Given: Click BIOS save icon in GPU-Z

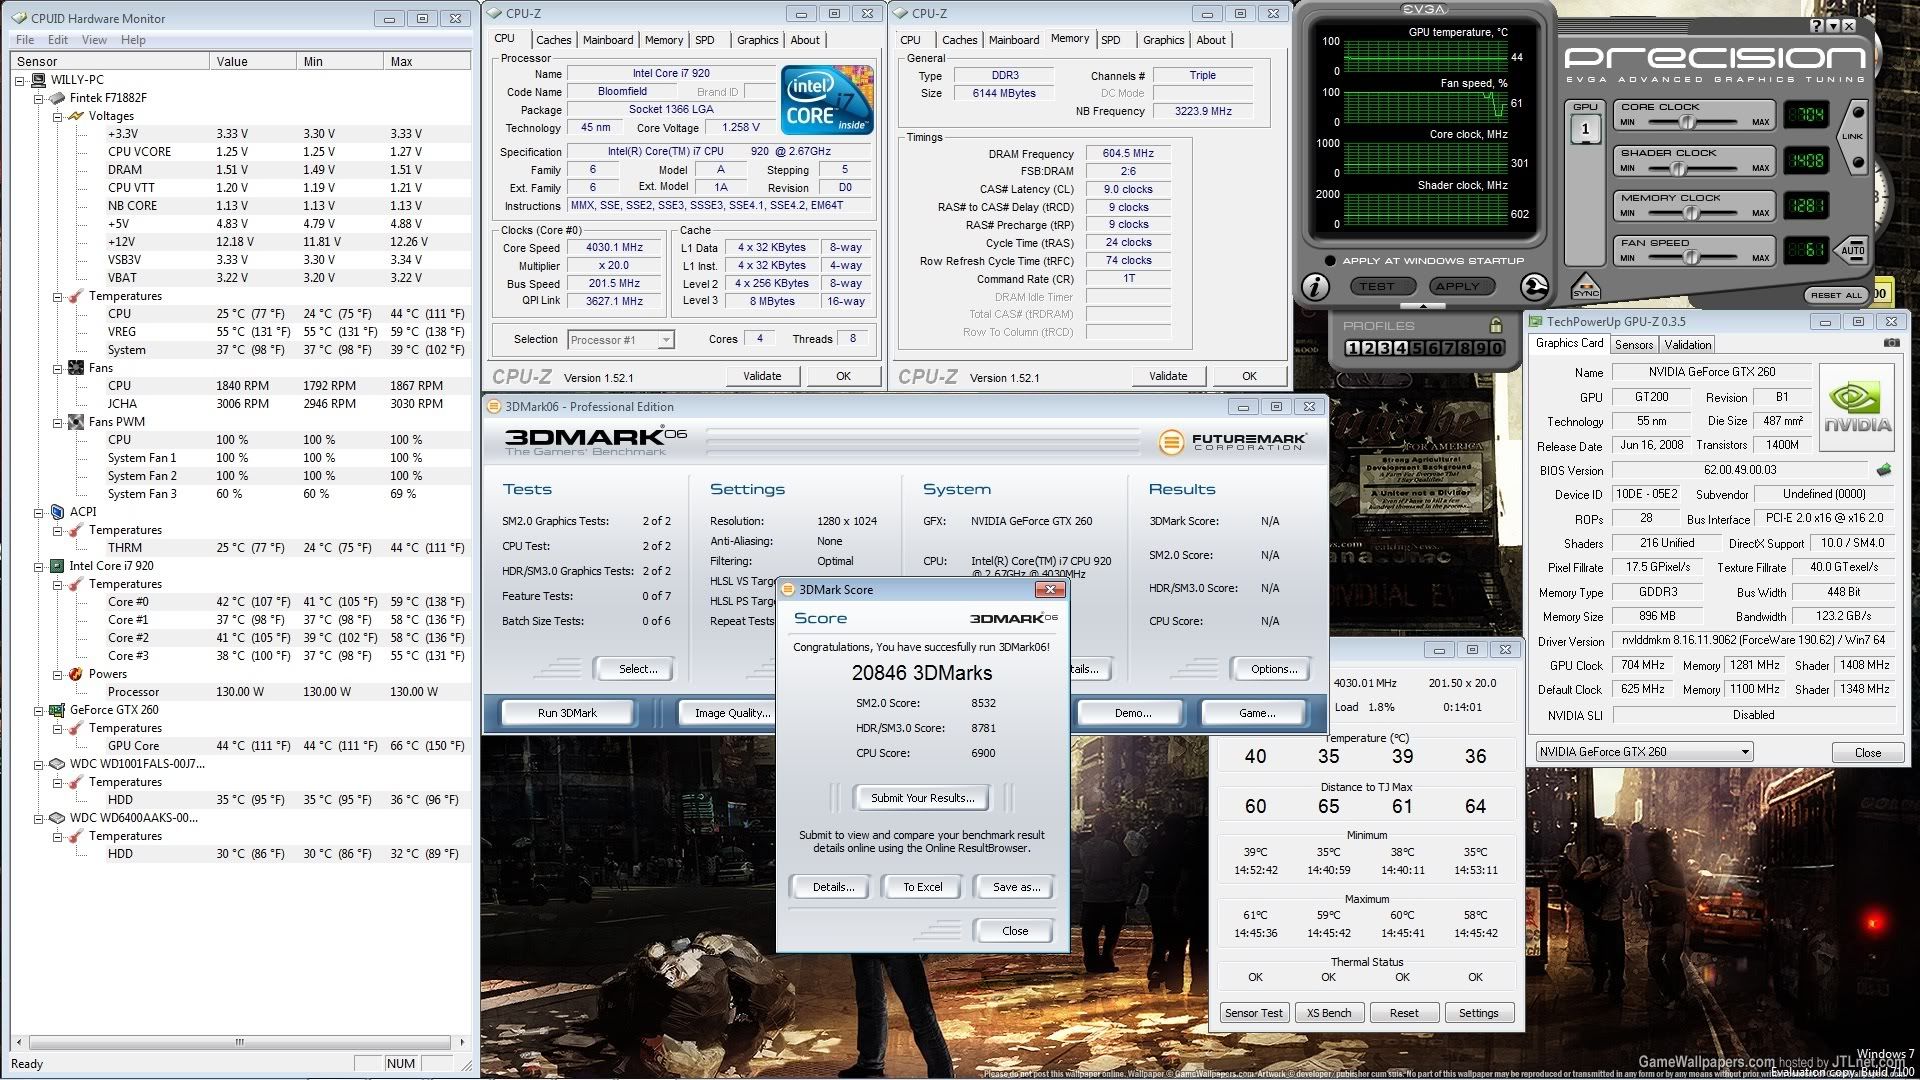Looking at the screenshot, I should tap(1884, 470).
